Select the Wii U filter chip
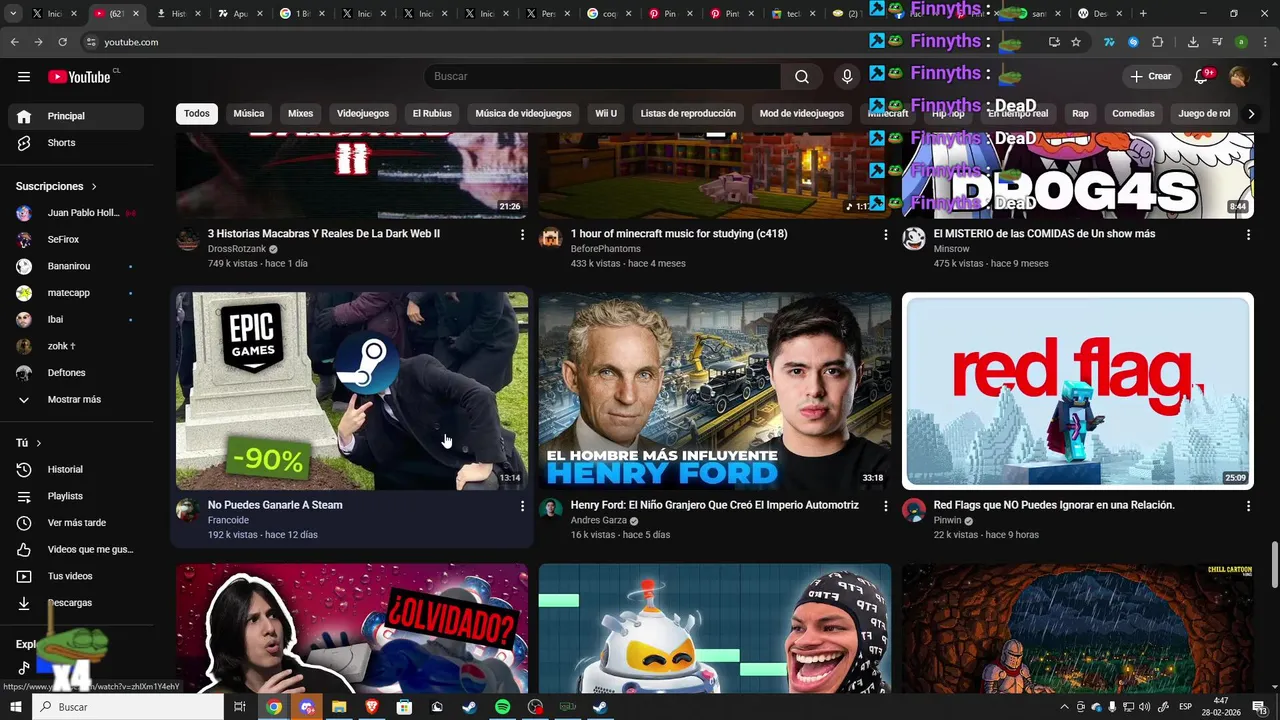Screen dimensions: 1280x720 pyautogui.click(x=606, y=114)
